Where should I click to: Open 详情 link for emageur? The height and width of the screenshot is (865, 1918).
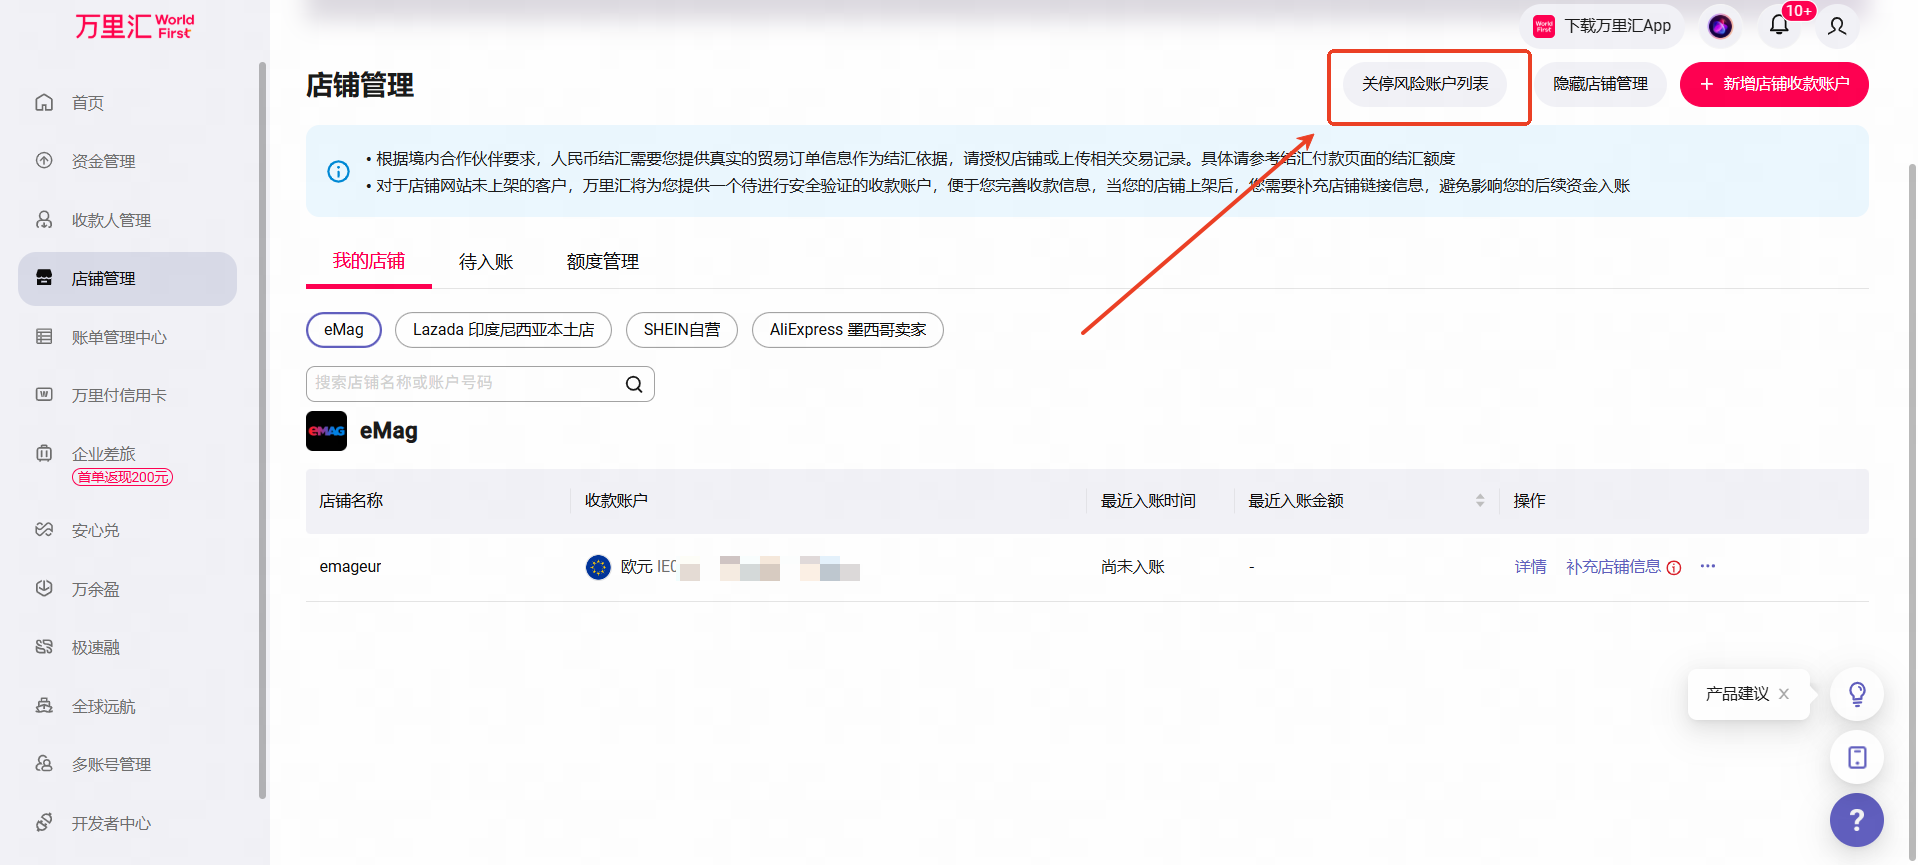point(1530,567)
